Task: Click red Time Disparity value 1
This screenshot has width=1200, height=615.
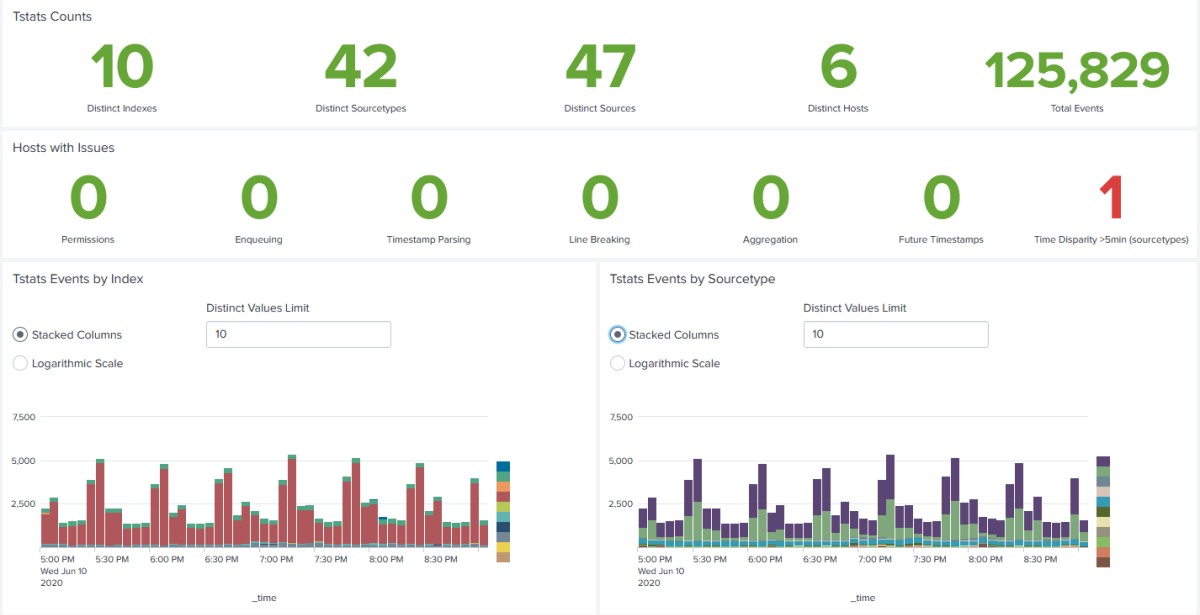Action: [1111, 198]
